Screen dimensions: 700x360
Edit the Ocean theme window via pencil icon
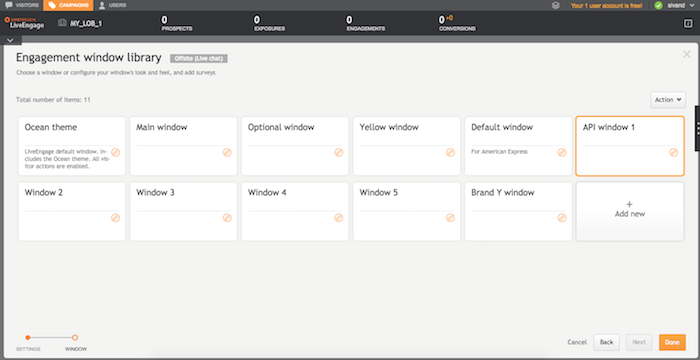point(116,152)
